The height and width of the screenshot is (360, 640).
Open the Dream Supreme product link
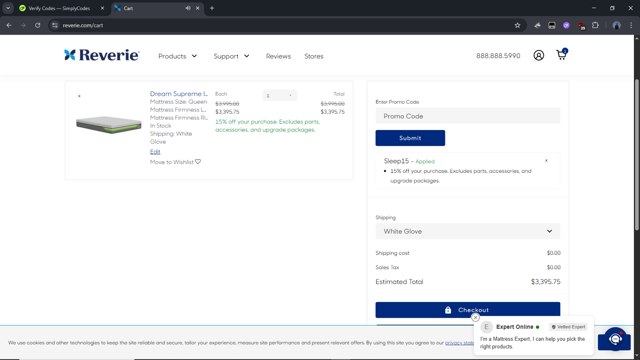click(x=178, y=93)
